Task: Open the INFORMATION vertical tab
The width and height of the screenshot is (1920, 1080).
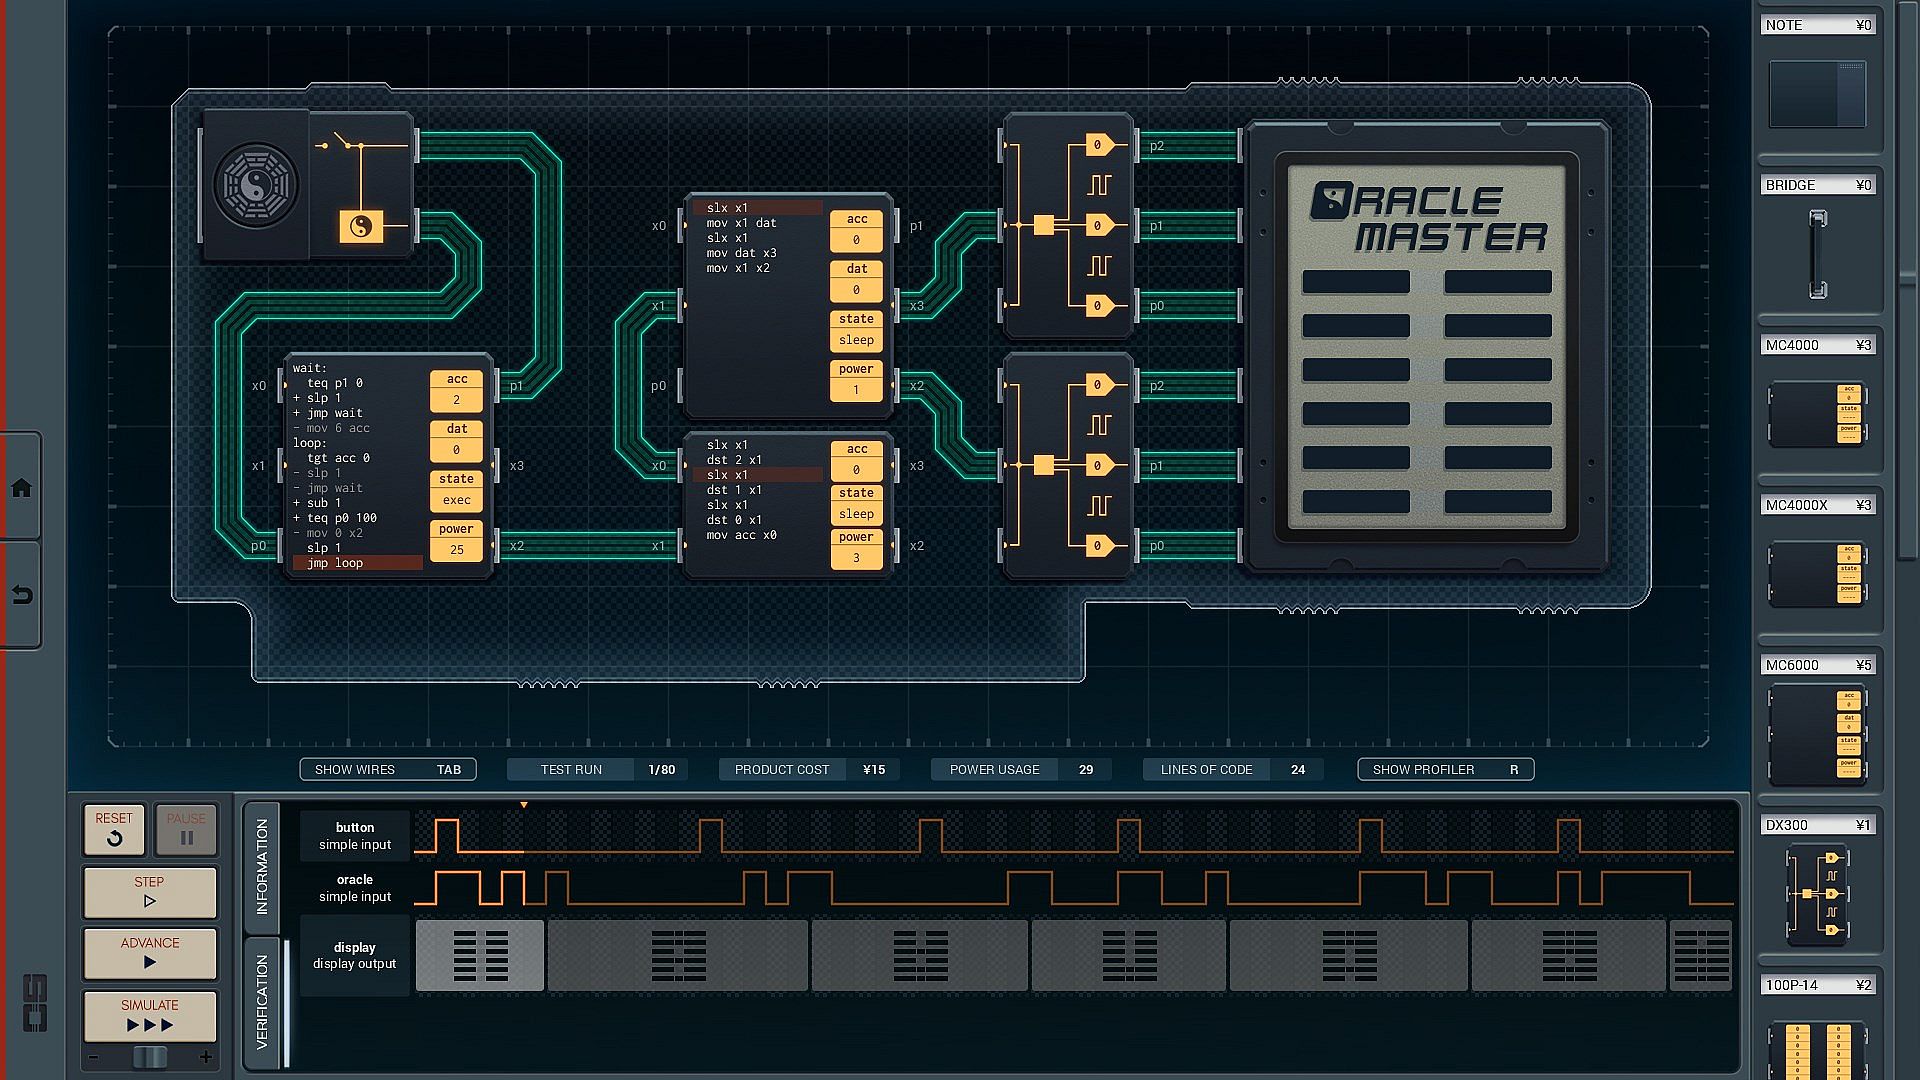Action: [x=262, y=866]
